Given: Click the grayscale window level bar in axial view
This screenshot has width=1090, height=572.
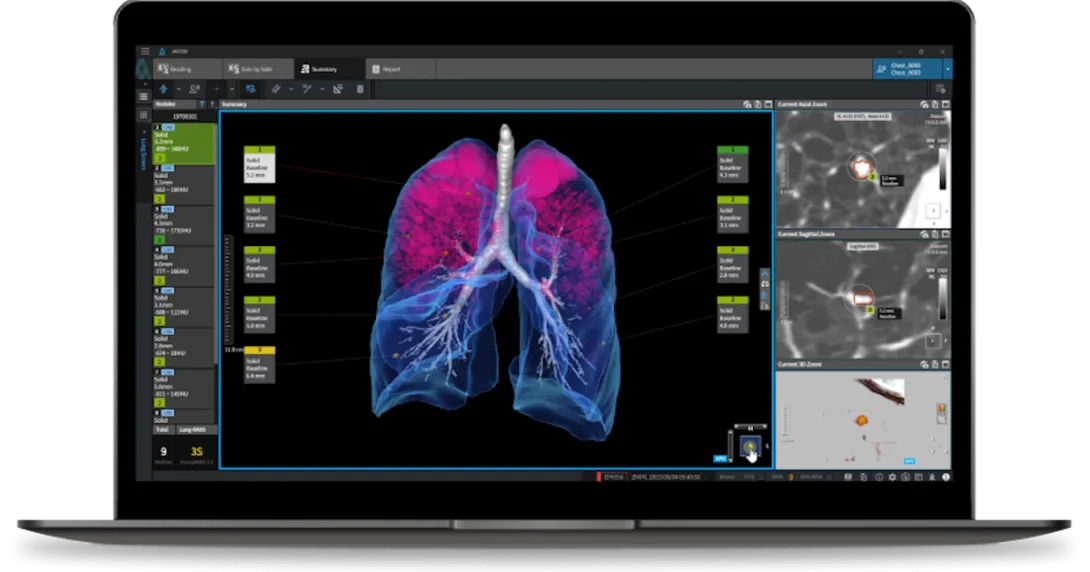Looking at the screenshot, I should (x=941, y=172).
